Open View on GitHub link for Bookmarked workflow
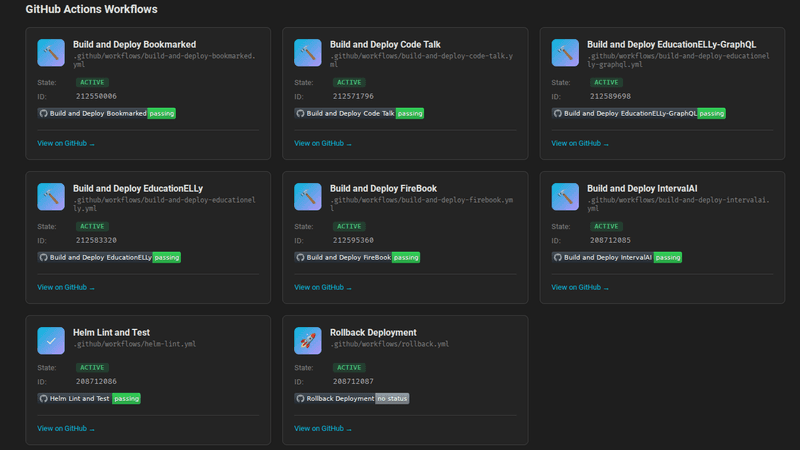800x450 pixels. click(66, 143)
